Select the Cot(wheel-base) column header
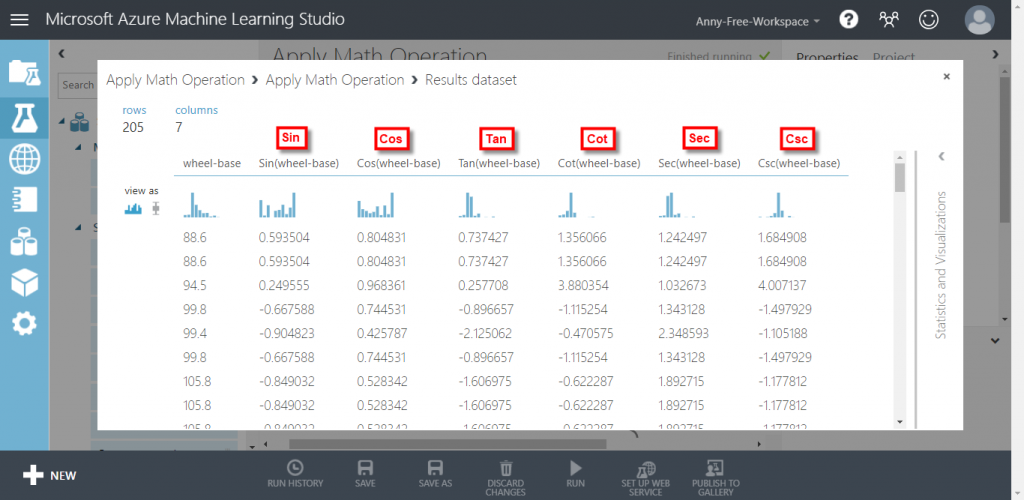 [x=599, y=163]
